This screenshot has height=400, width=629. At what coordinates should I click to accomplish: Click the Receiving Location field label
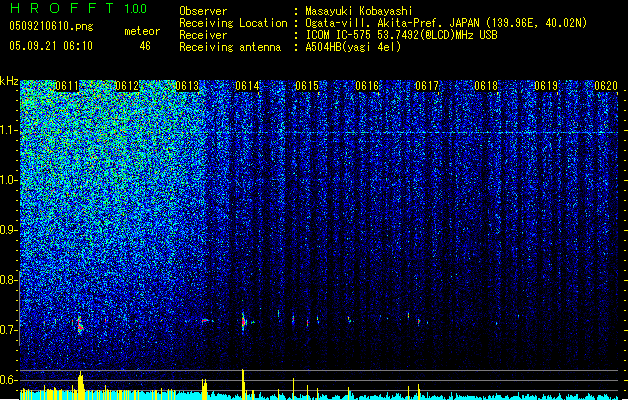point(233,23)
